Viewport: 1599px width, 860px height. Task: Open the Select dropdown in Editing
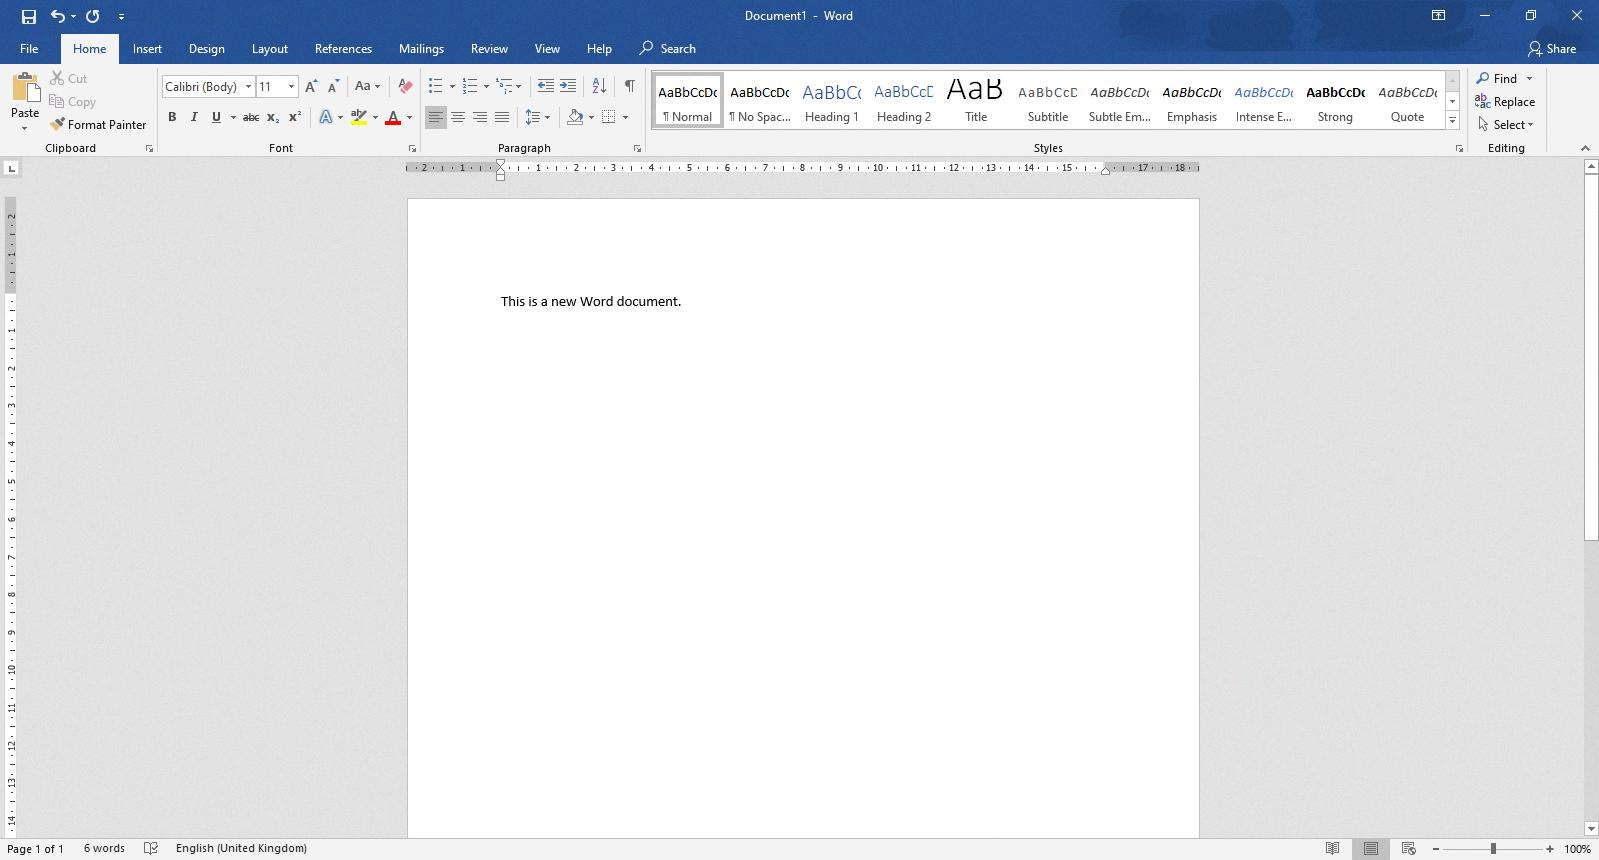(x=1506, y=124)
